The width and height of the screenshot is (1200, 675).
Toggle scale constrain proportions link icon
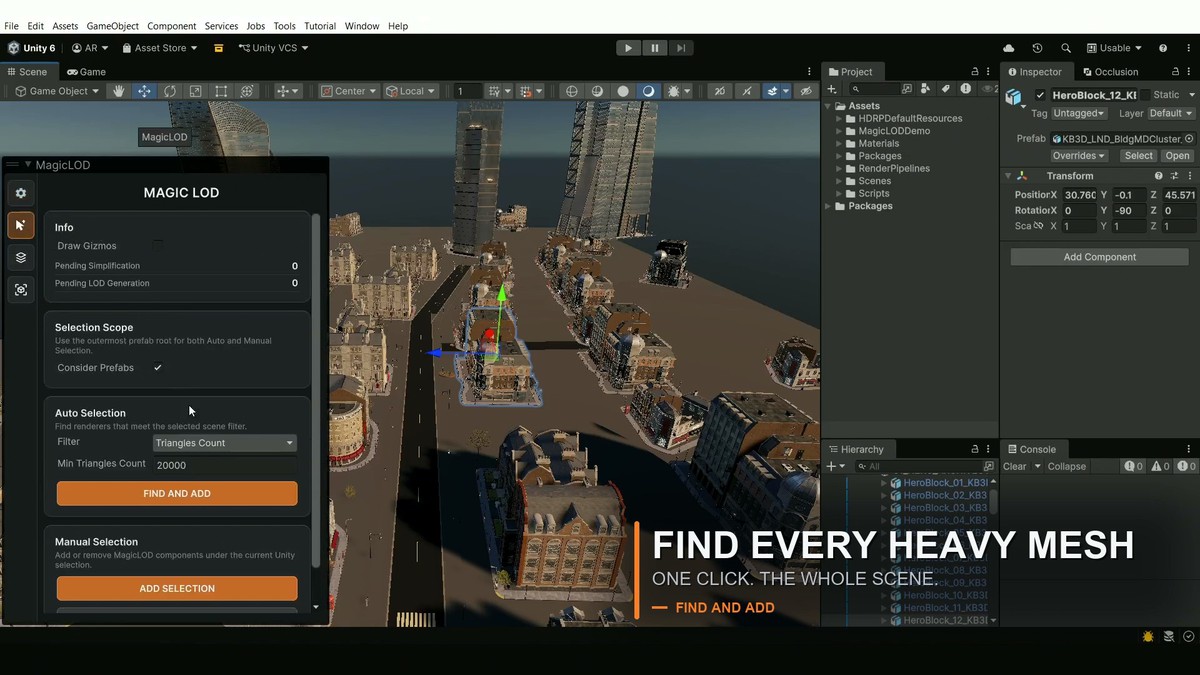point(1038,226)
